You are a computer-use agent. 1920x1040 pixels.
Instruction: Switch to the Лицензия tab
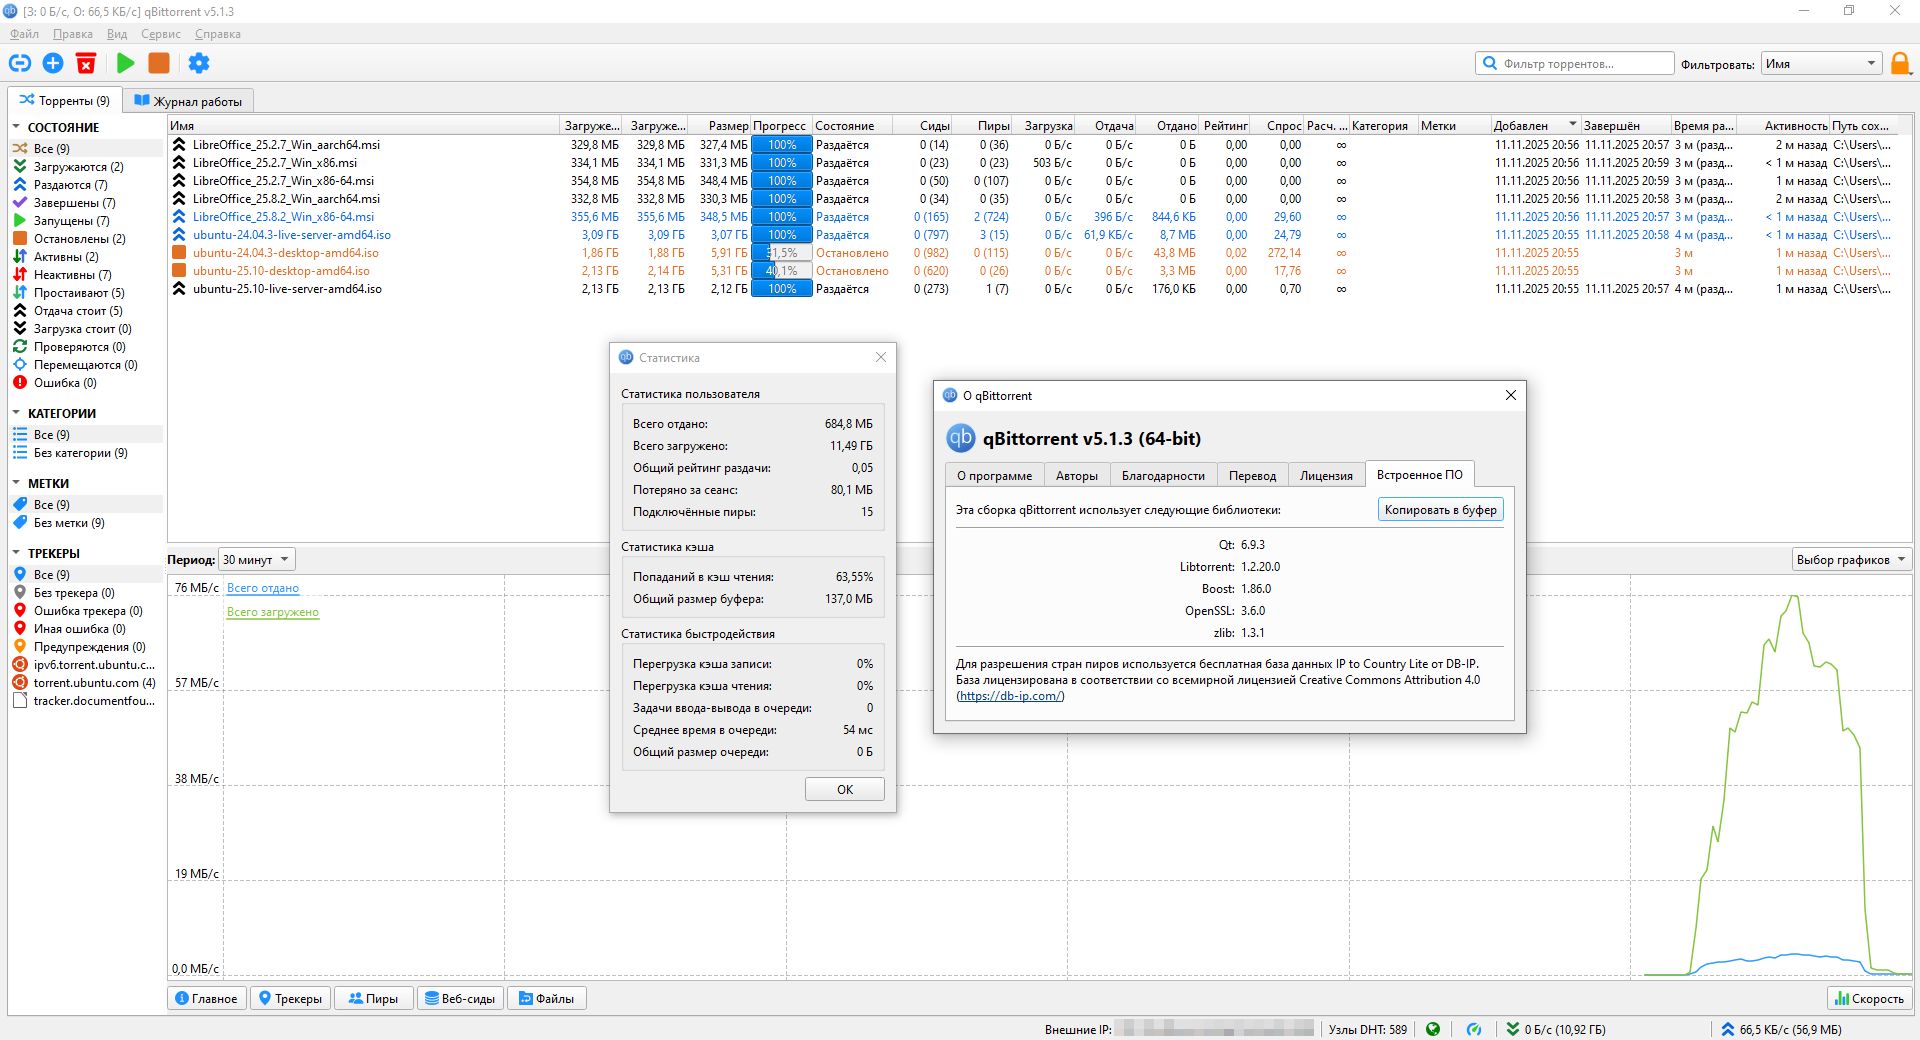1326,476
